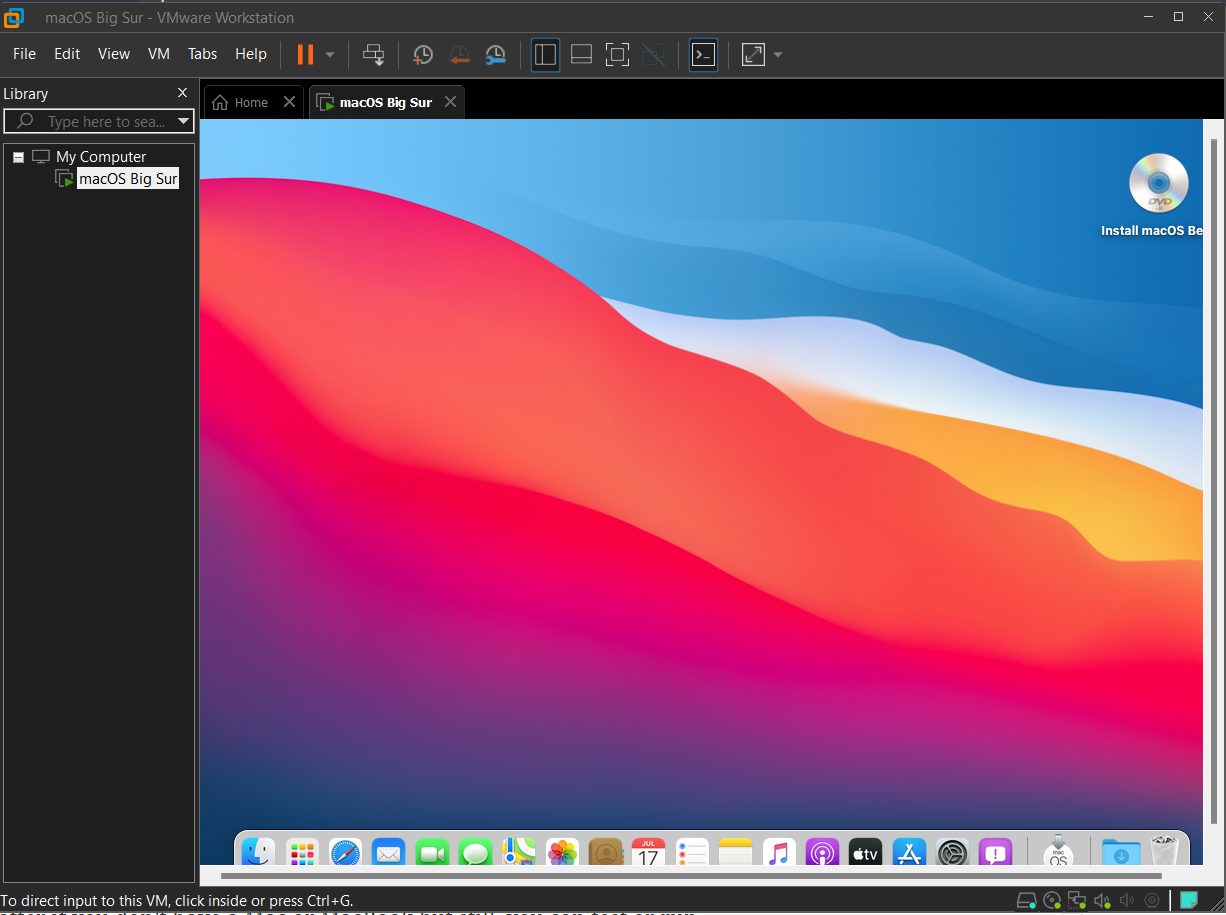1226x915 pixels.
Task: Enter full screen mode
Action: point(618,55)
